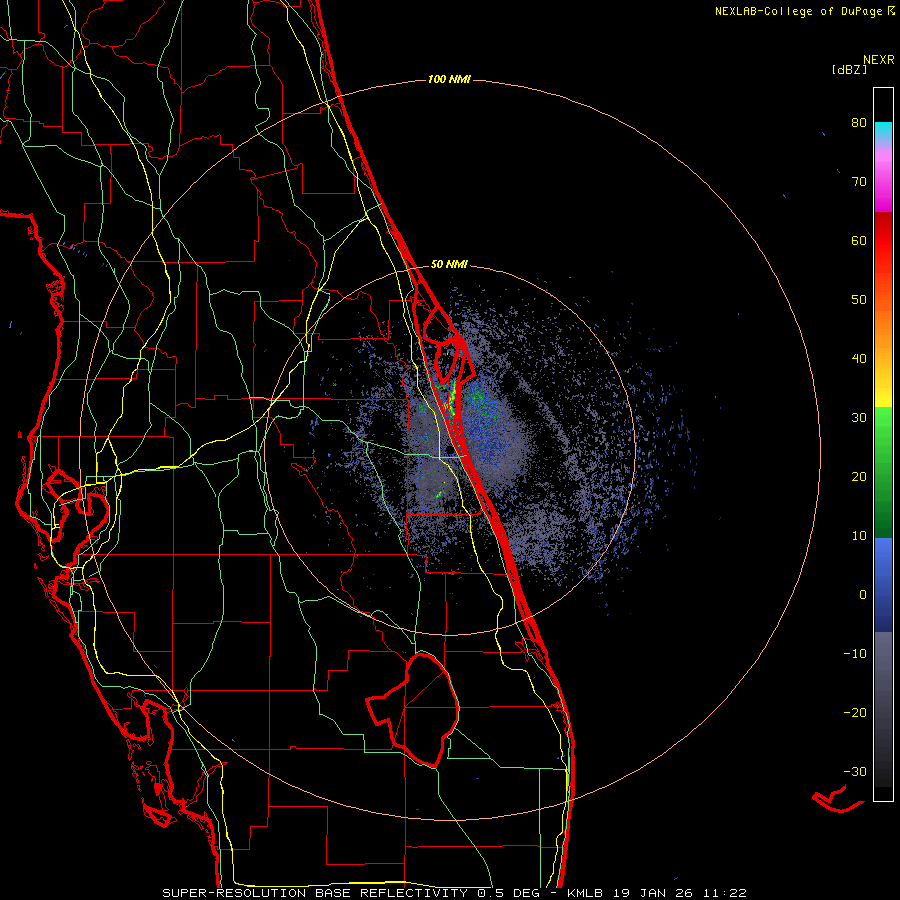Click the SUPER-RESOLUTION BASE REFLECTIVITY product title
900x900 pixels.
coord(315,893)
